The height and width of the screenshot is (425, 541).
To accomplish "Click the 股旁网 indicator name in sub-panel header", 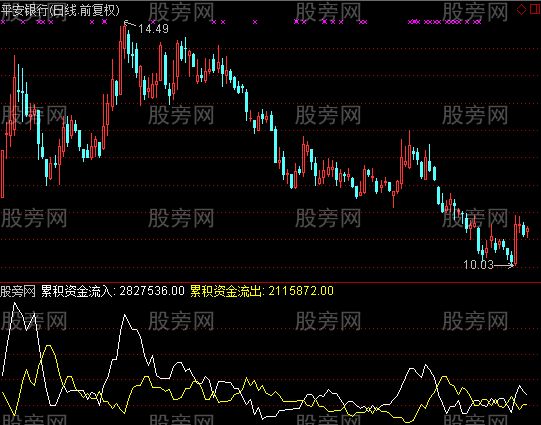I will coord(18,291).
